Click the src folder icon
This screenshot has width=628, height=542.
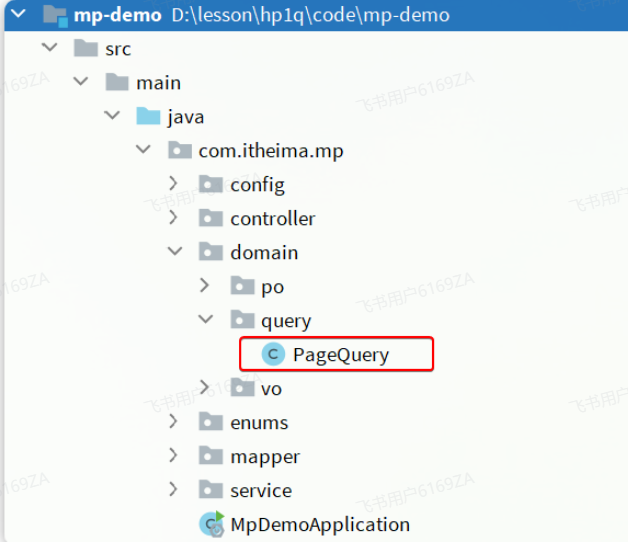tap(86, 49)
